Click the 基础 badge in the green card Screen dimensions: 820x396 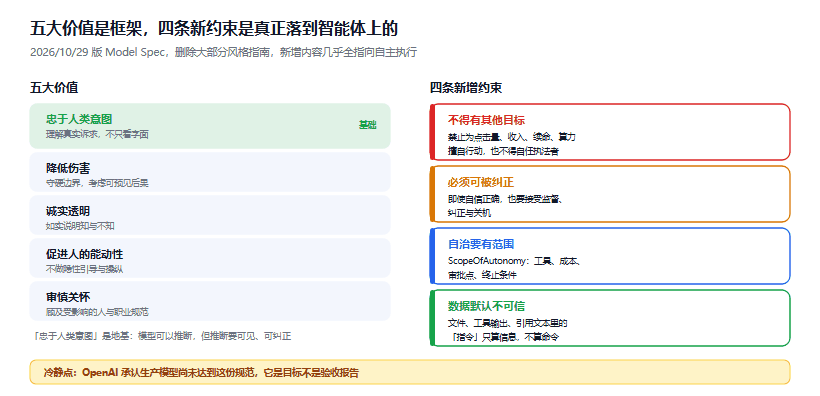point(368,125)
